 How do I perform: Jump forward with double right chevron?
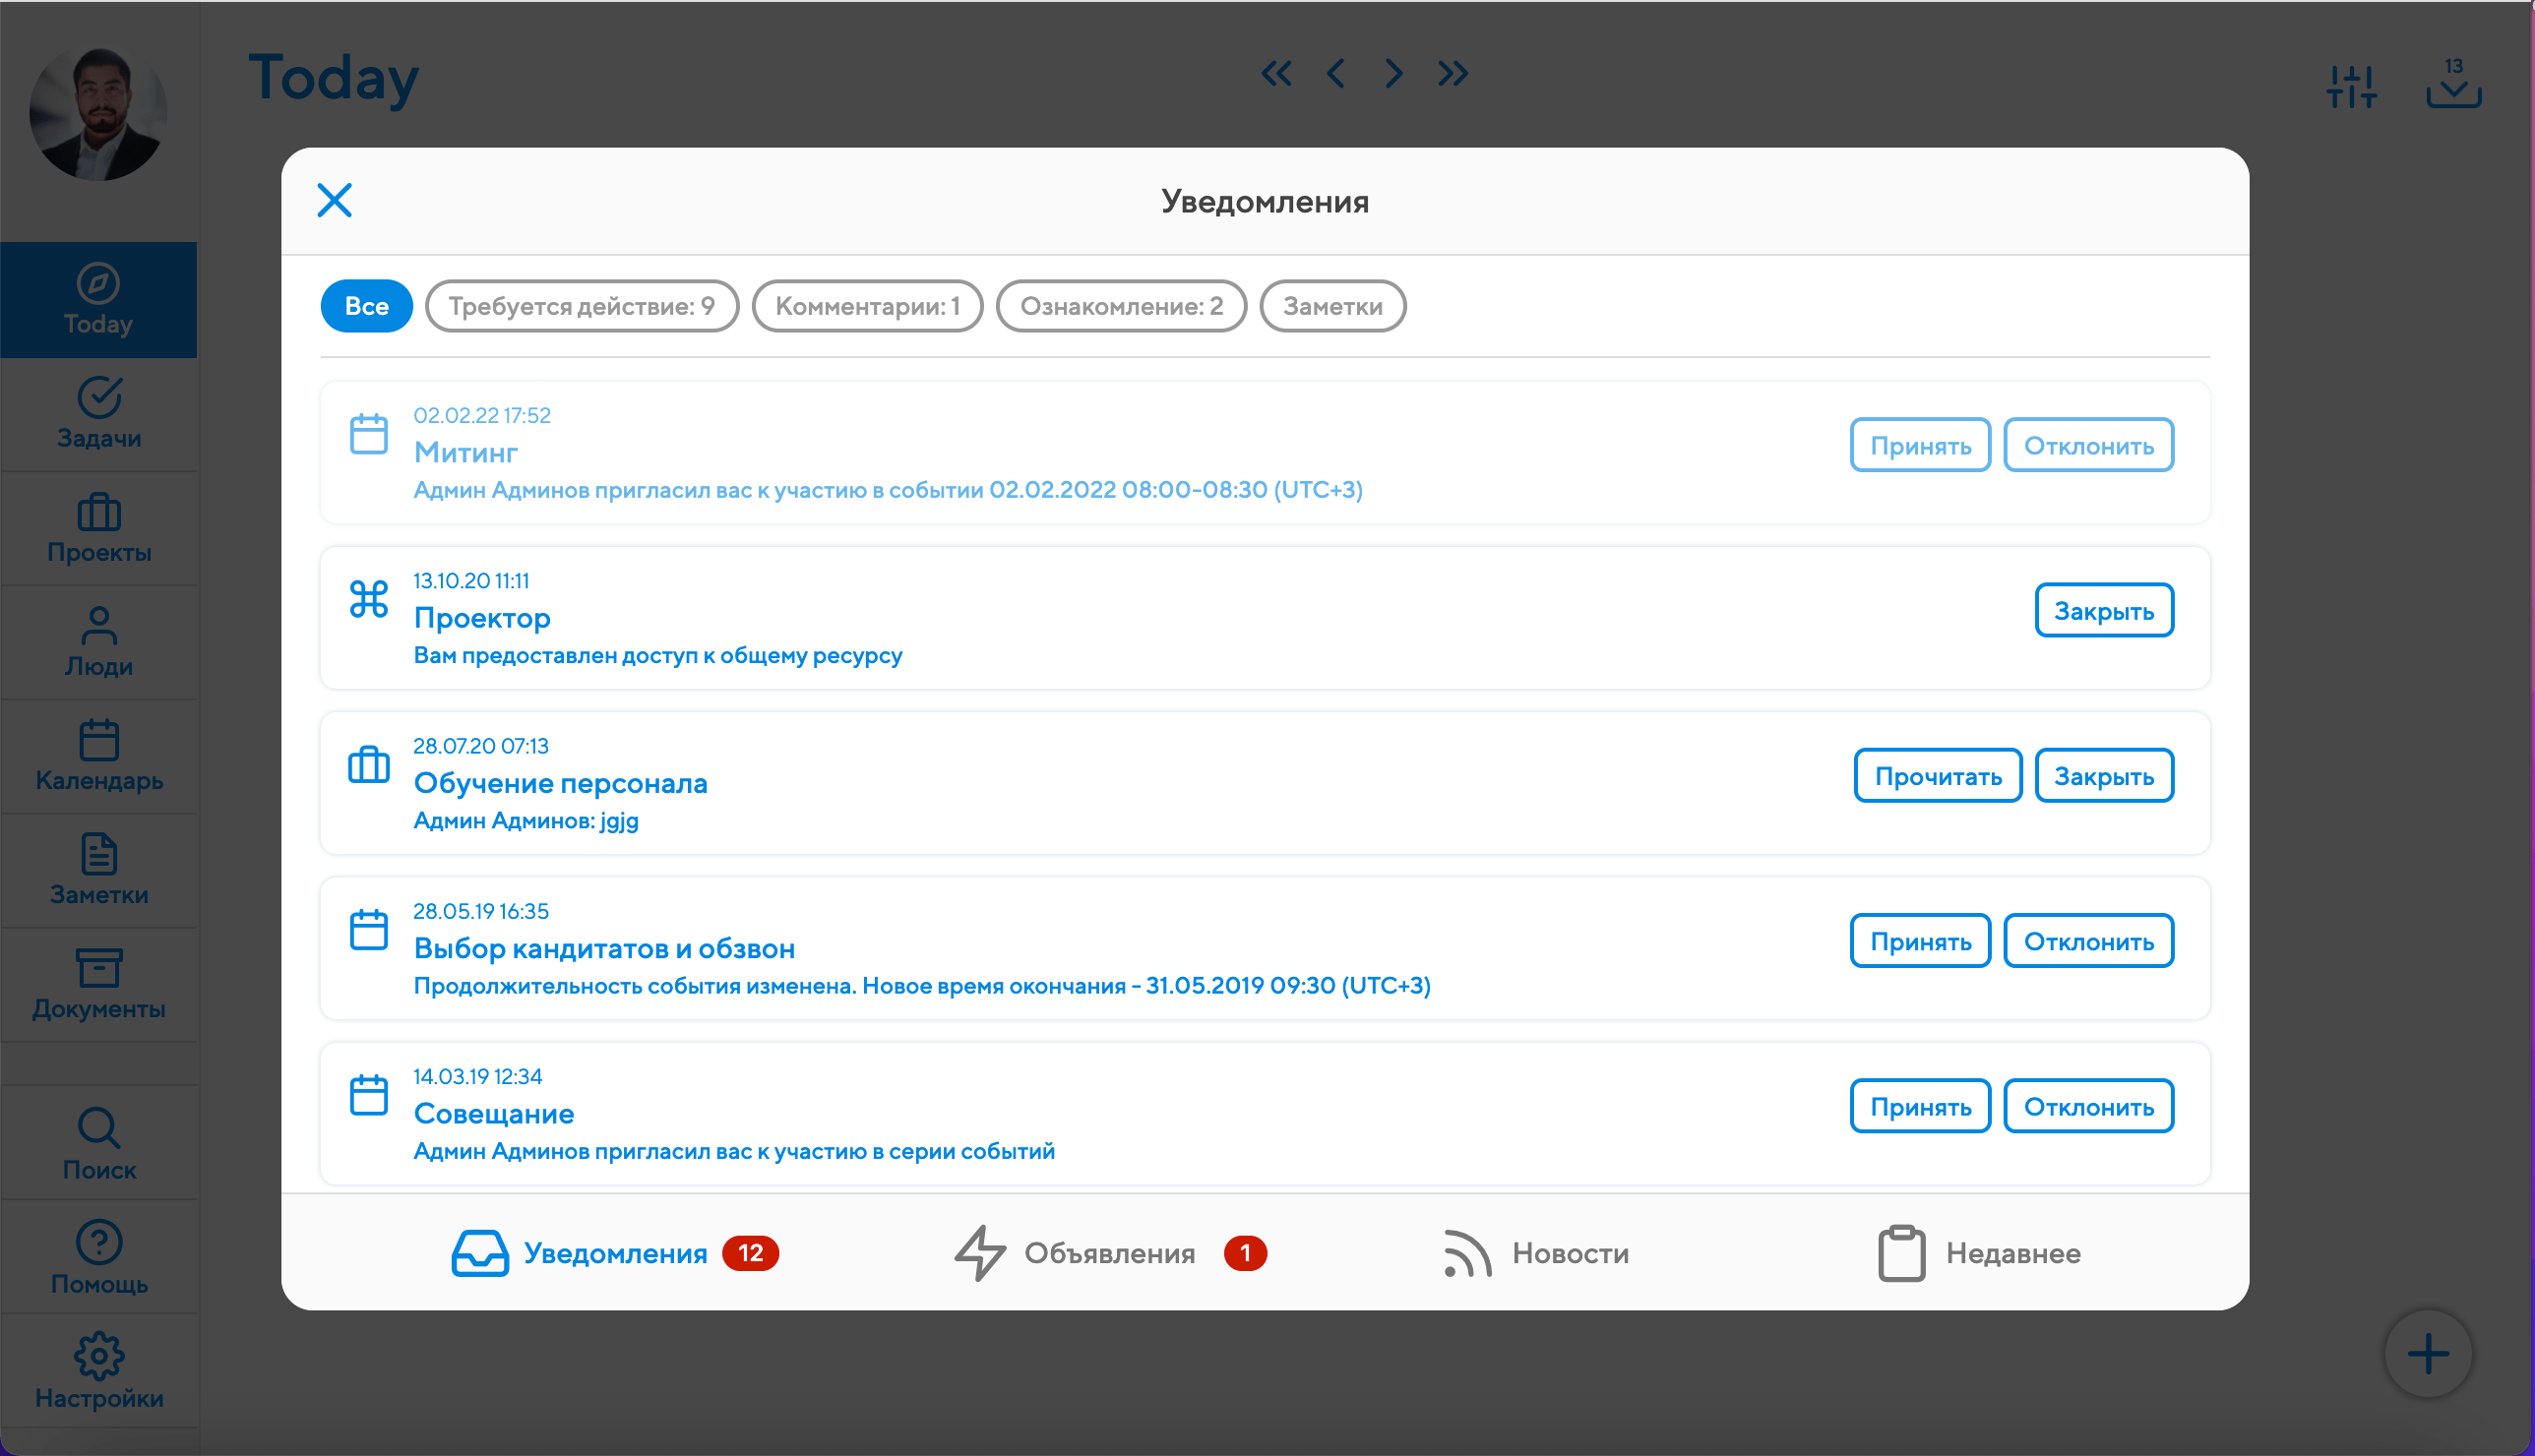coord(1453,73)
